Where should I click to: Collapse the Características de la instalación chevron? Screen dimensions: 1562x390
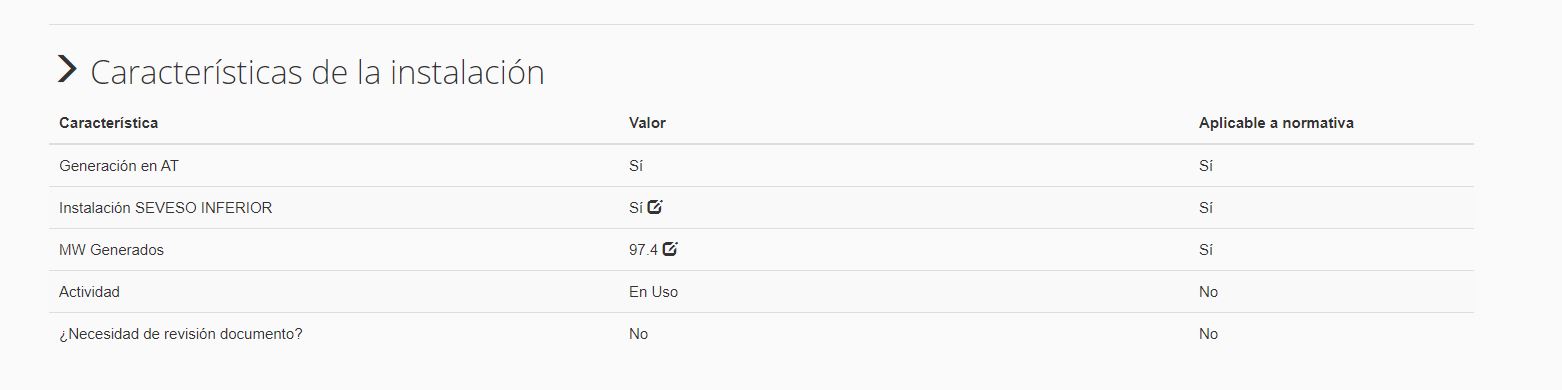click(67, 69)
